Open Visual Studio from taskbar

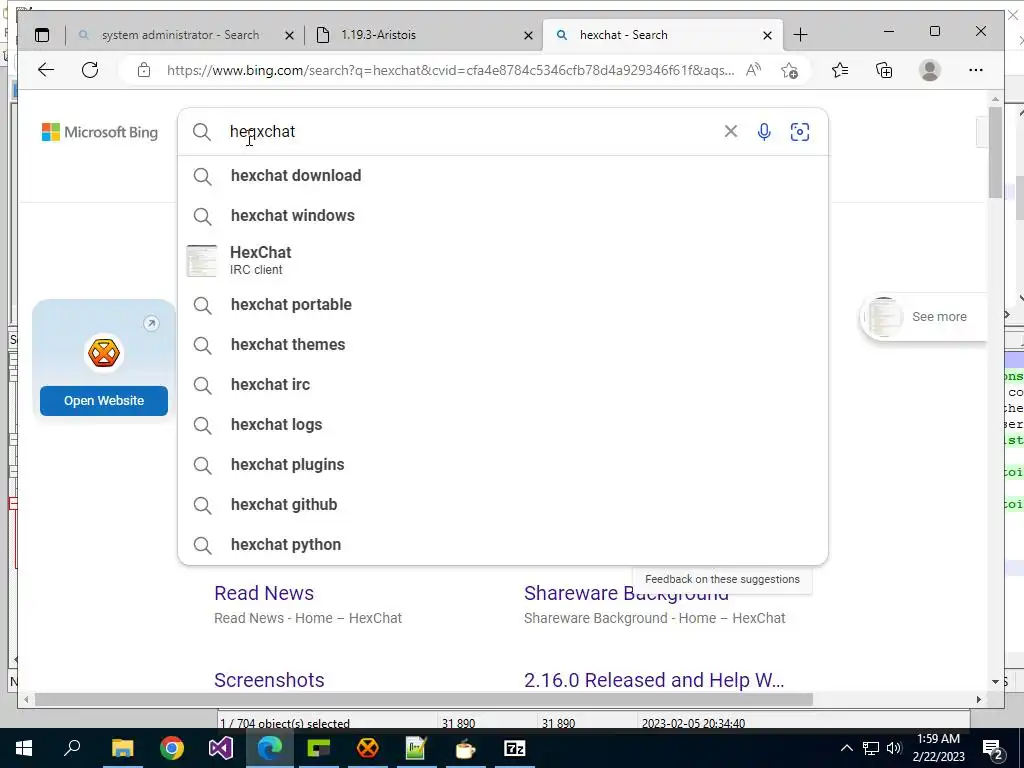tap(221, 748)
